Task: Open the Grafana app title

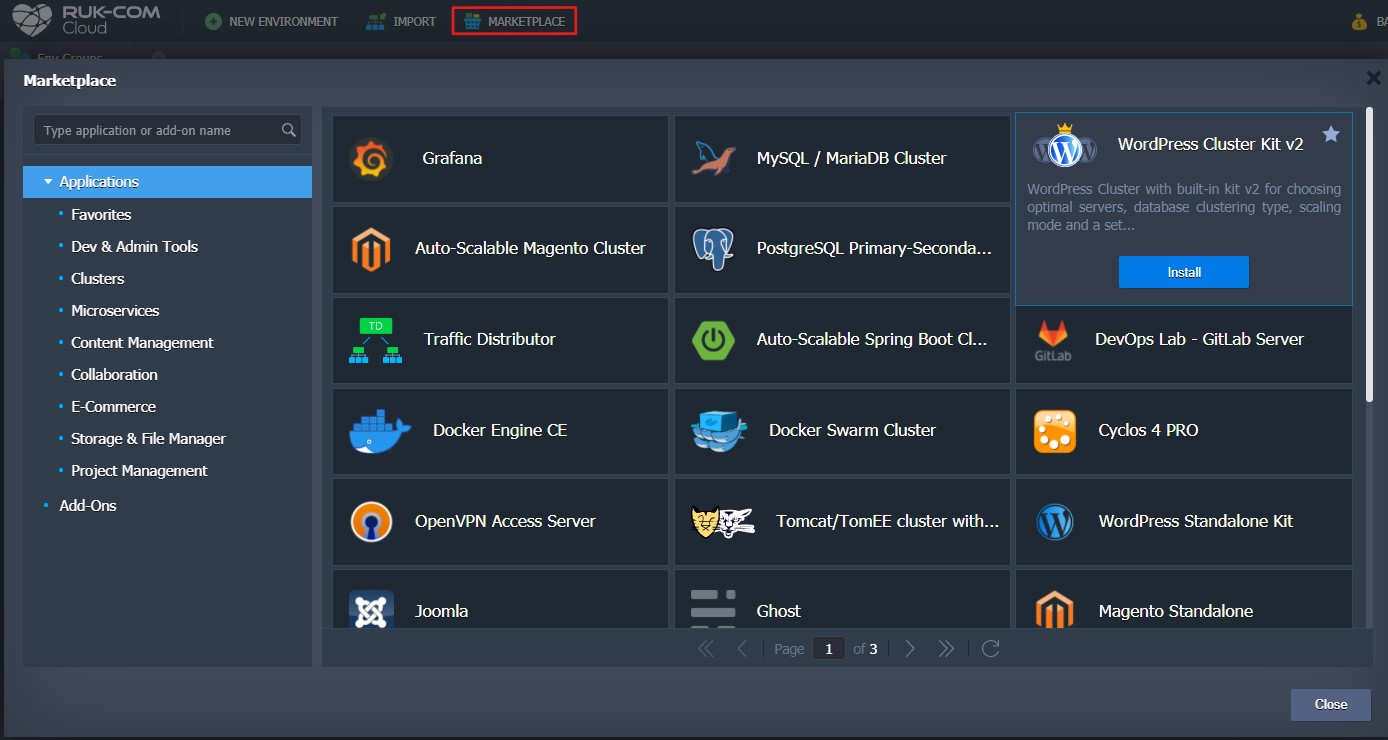Action: tap(452, 158)
